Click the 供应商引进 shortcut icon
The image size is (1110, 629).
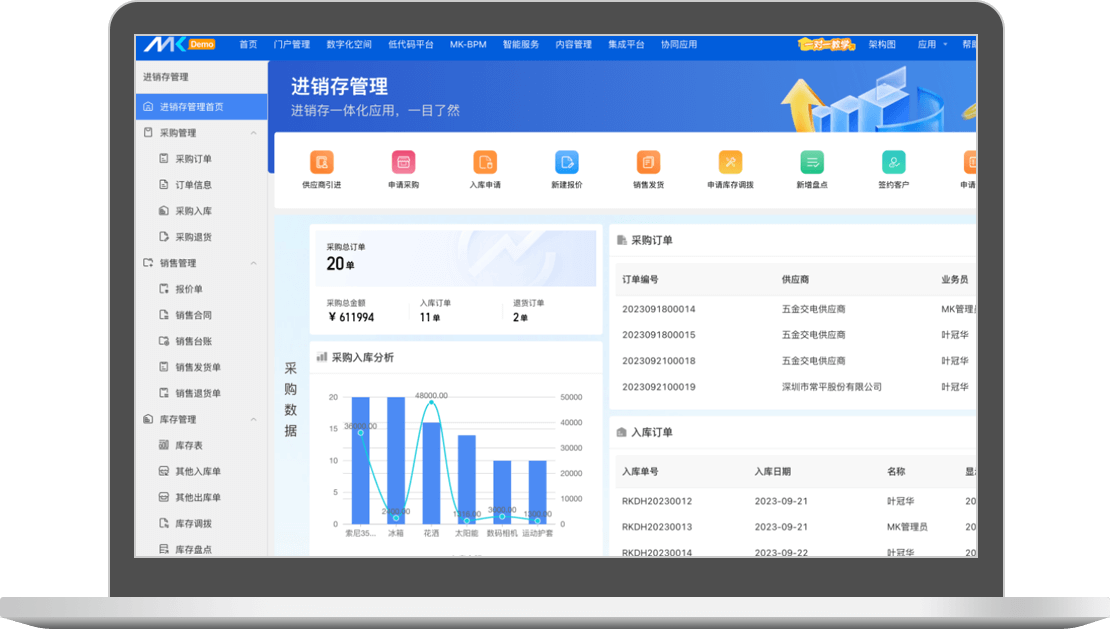tap(321, 162)
